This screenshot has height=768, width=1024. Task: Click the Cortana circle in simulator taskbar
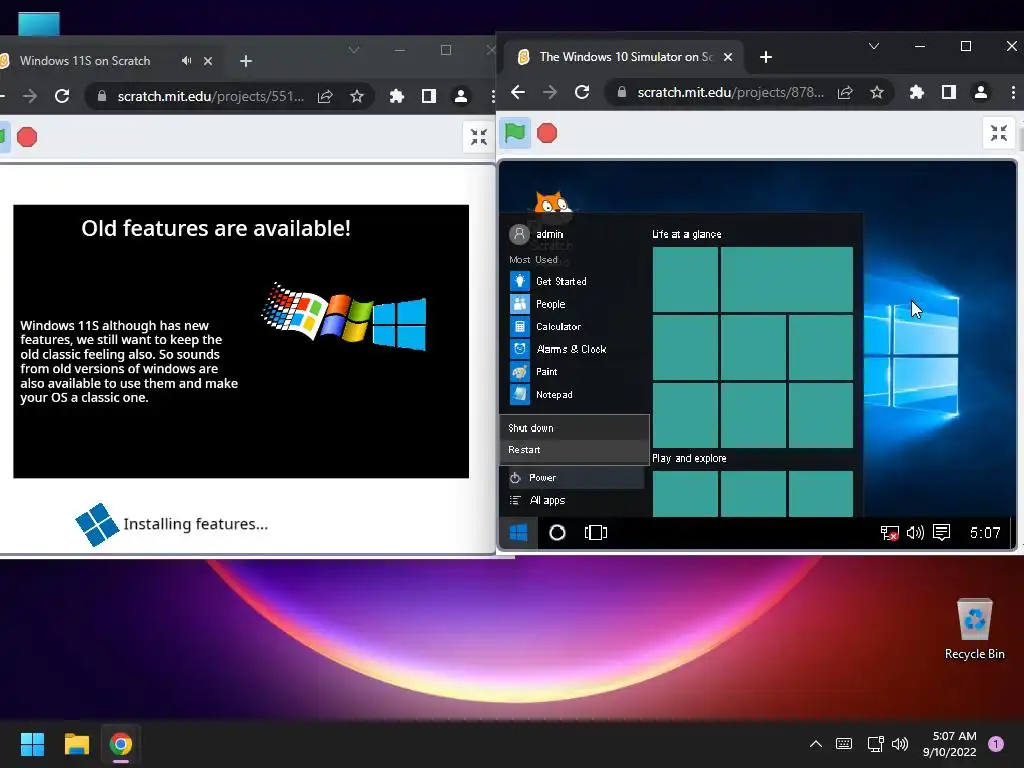(557, 533)
